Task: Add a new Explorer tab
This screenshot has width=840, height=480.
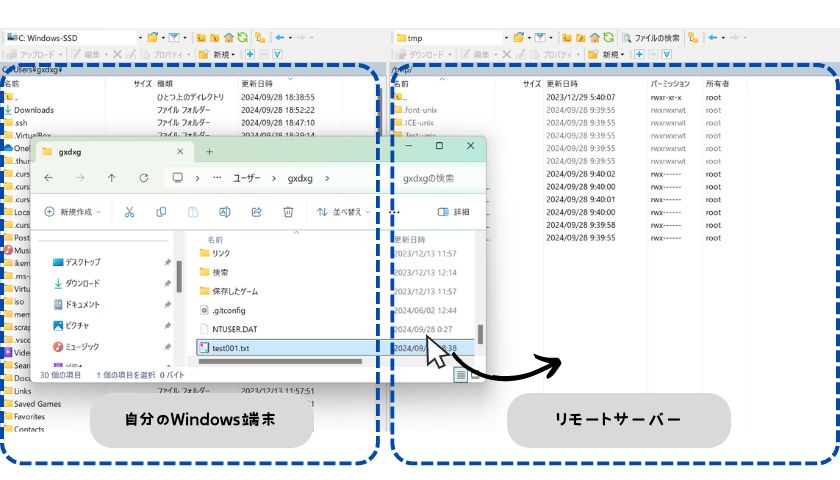Action: (209, 152)
